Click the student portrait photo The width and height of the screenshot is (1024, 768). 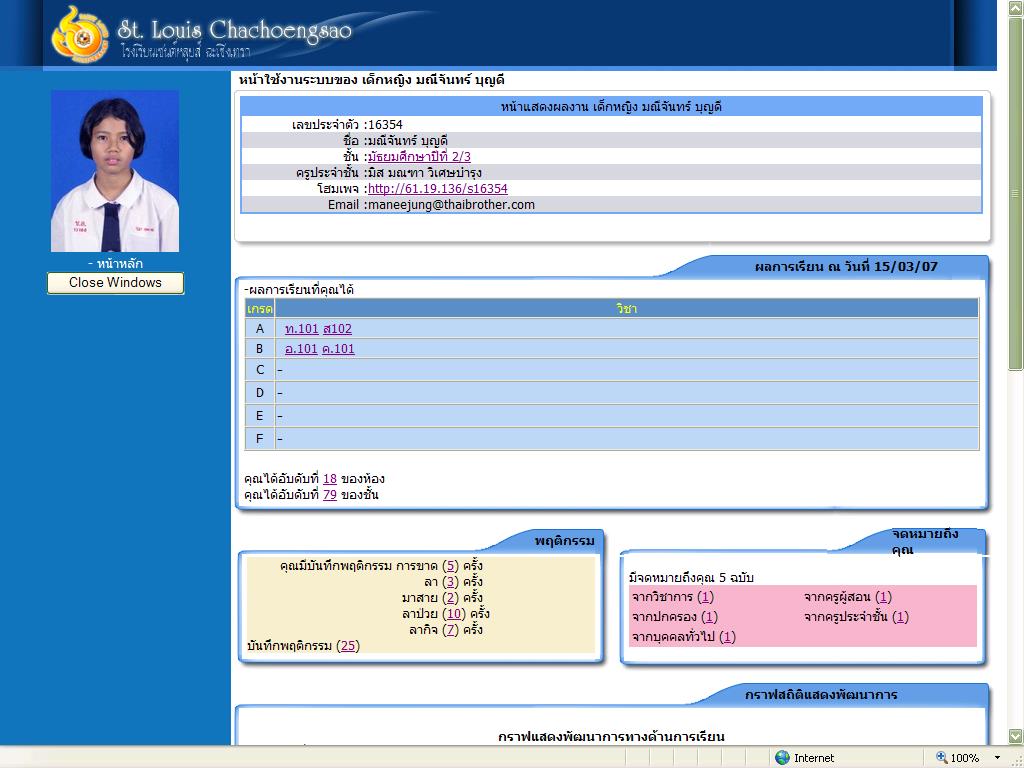point(115,171)
